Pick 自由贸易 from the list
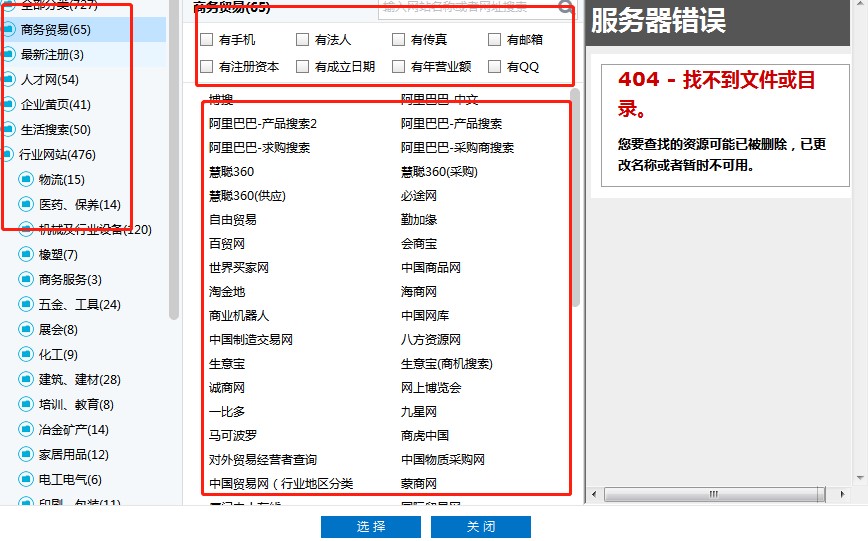Screen dimensions: 868x541 pyautogui.click(x=232, y=219)
